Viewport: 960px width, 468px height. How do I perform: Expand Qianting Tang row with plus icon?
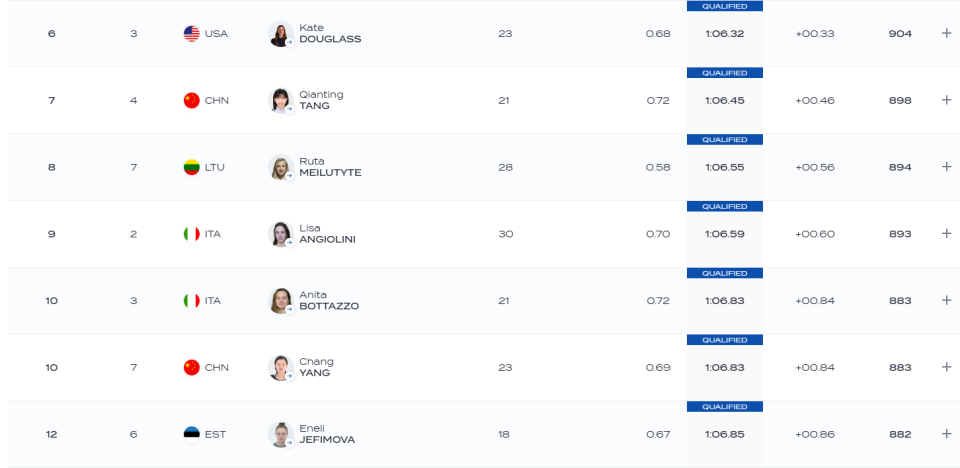[x=946, y=100]
